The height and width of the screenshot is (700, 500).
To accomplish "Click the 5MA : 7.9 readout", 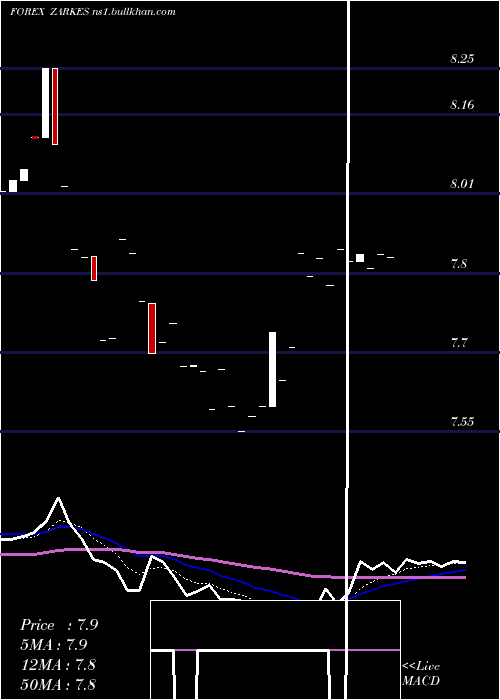I will point(54,645).
